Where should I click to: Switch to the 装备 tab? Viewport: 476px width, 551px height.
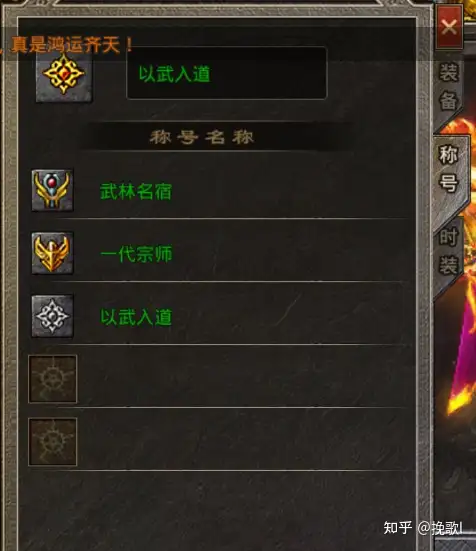pos(448,87)
